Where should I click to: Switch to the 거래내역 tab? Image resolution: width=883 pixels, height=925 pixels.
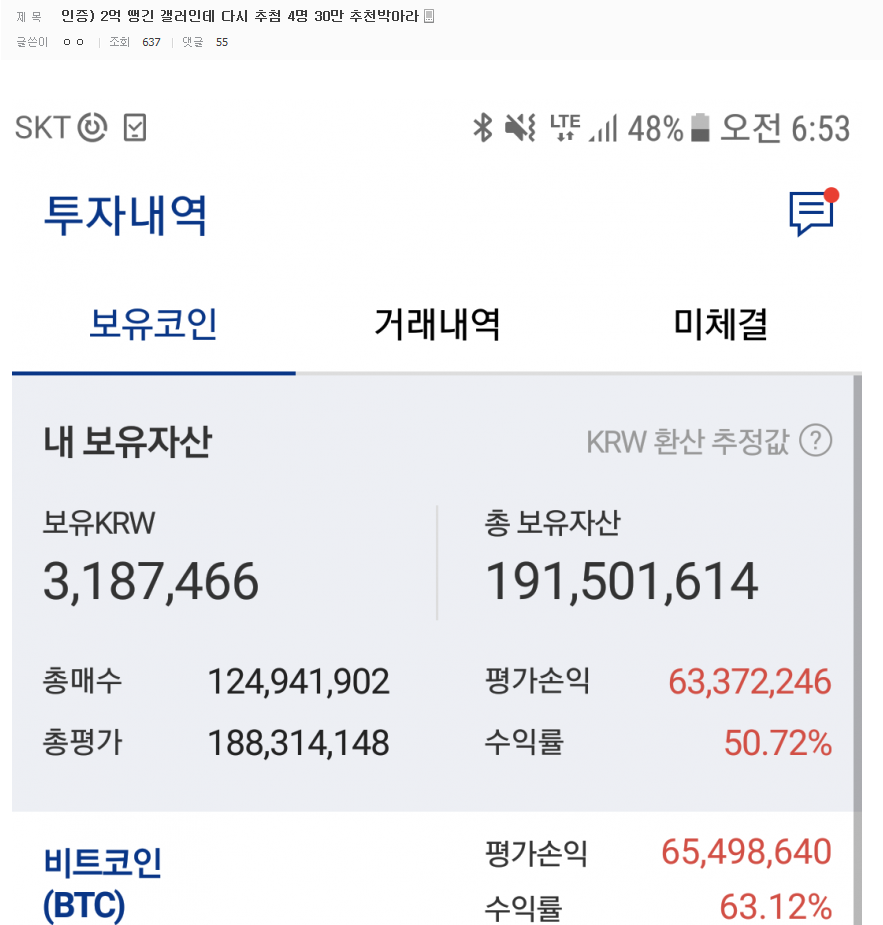[x=437, y=324]
